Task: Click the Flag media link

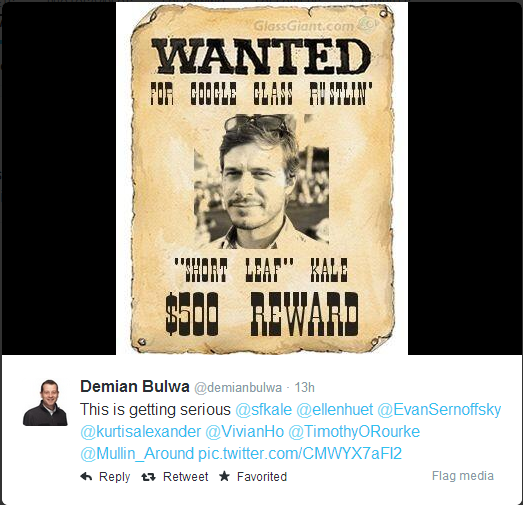Action: 463,476
